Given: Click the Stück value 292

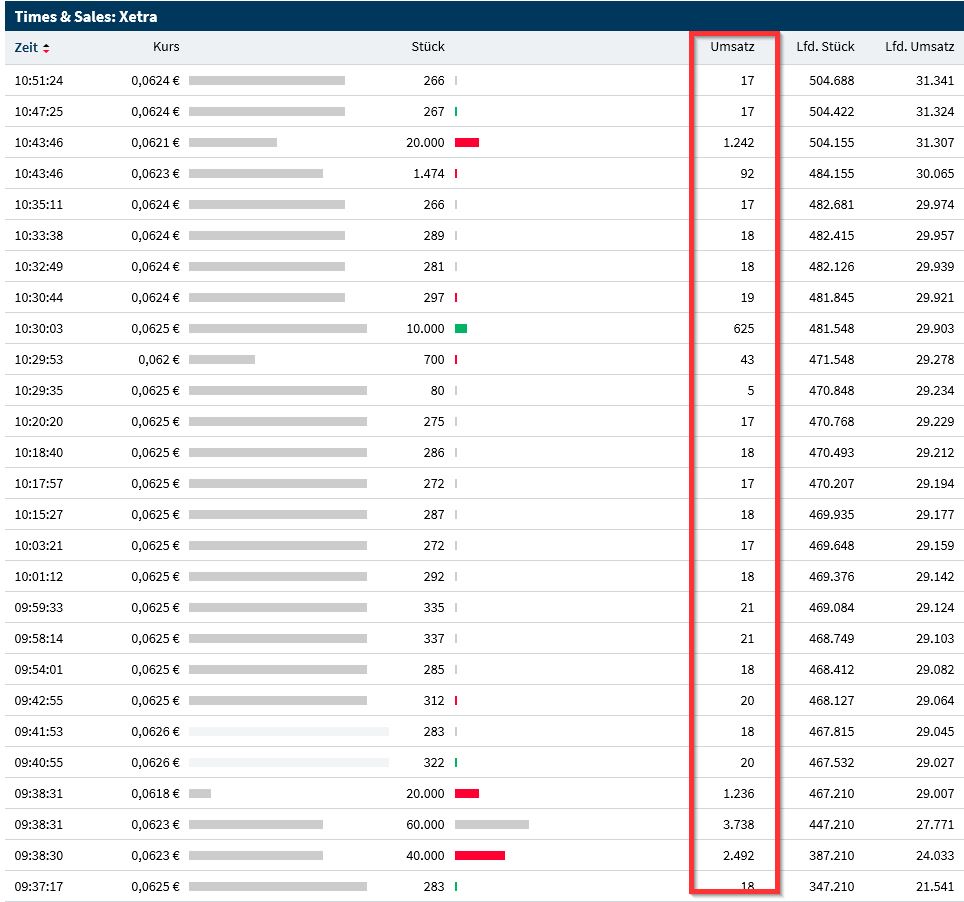Looking at the screenshot, I should pyautogui.click(x=433, y=577).
